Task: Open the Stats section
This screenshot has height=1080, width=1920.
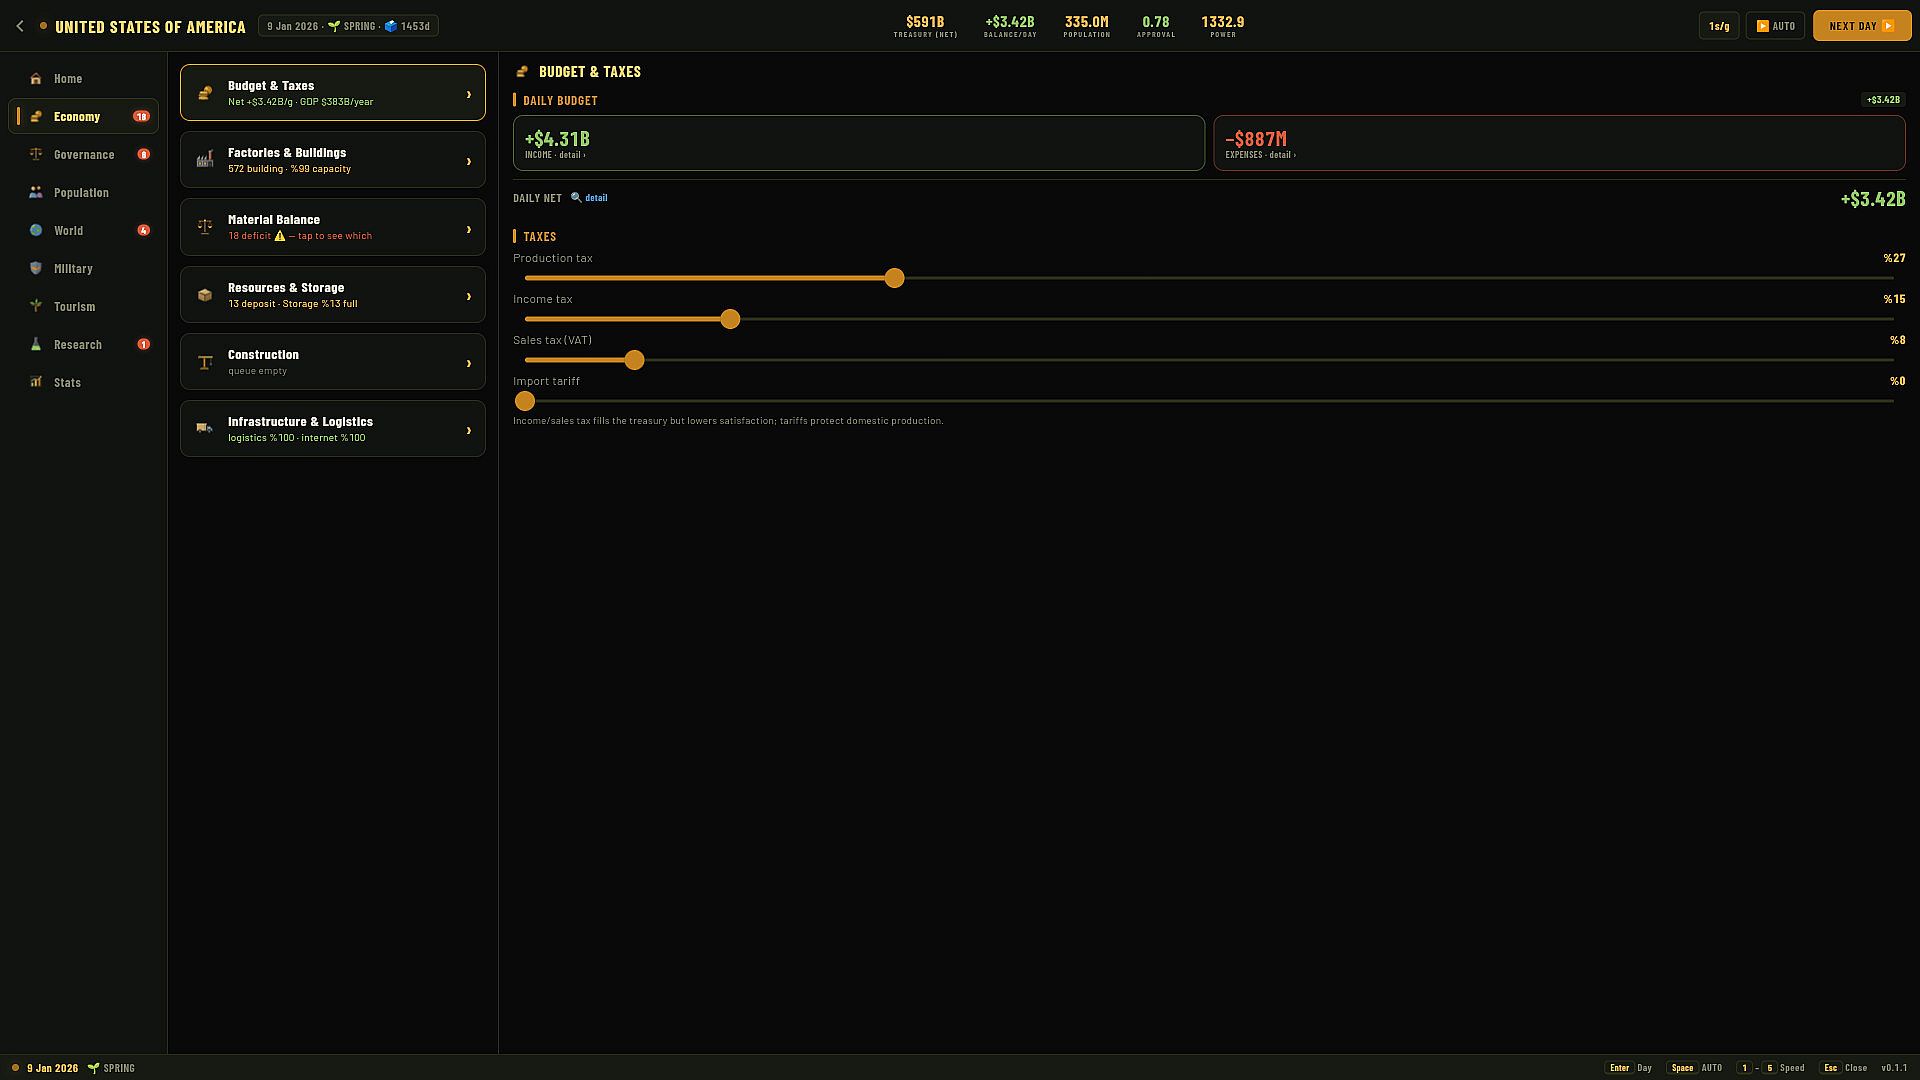Action: 83,383
